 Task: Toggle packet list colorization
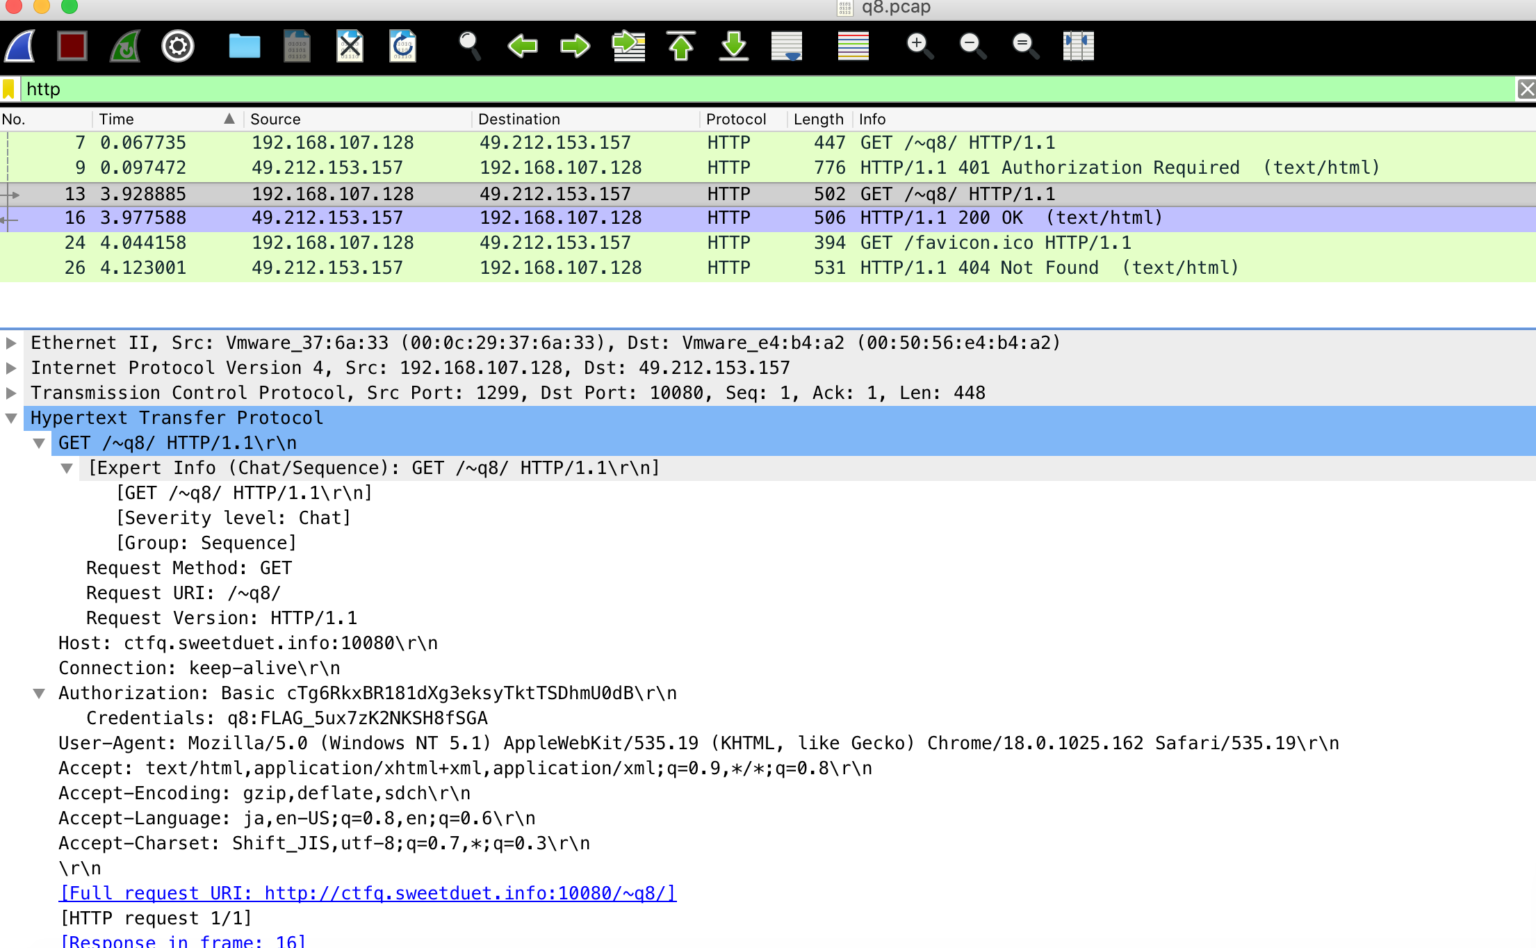(x=852, y=46)
